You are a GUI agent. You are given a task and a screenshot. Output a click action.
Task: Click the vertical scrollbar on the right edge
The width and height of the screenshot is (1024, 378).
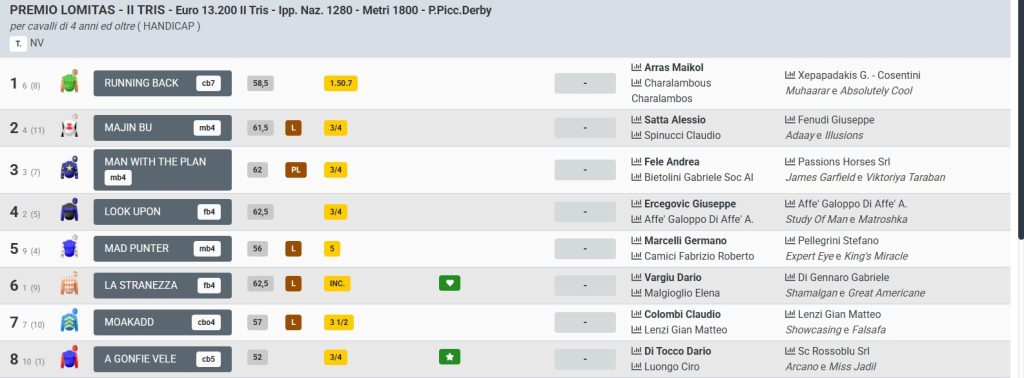tap(1018, 118)
